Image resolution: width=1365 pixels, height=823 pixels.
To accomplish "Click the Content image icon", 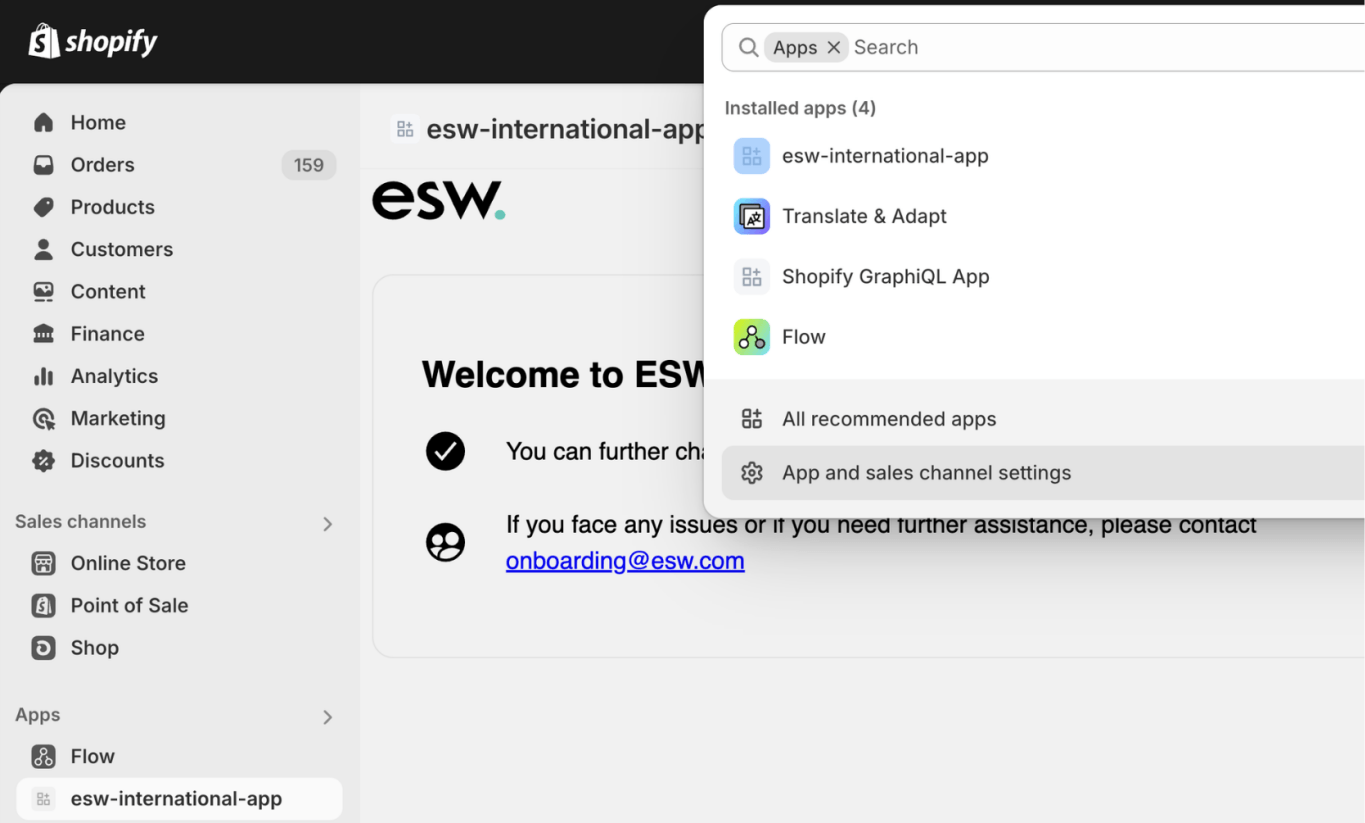I will 43,292.
